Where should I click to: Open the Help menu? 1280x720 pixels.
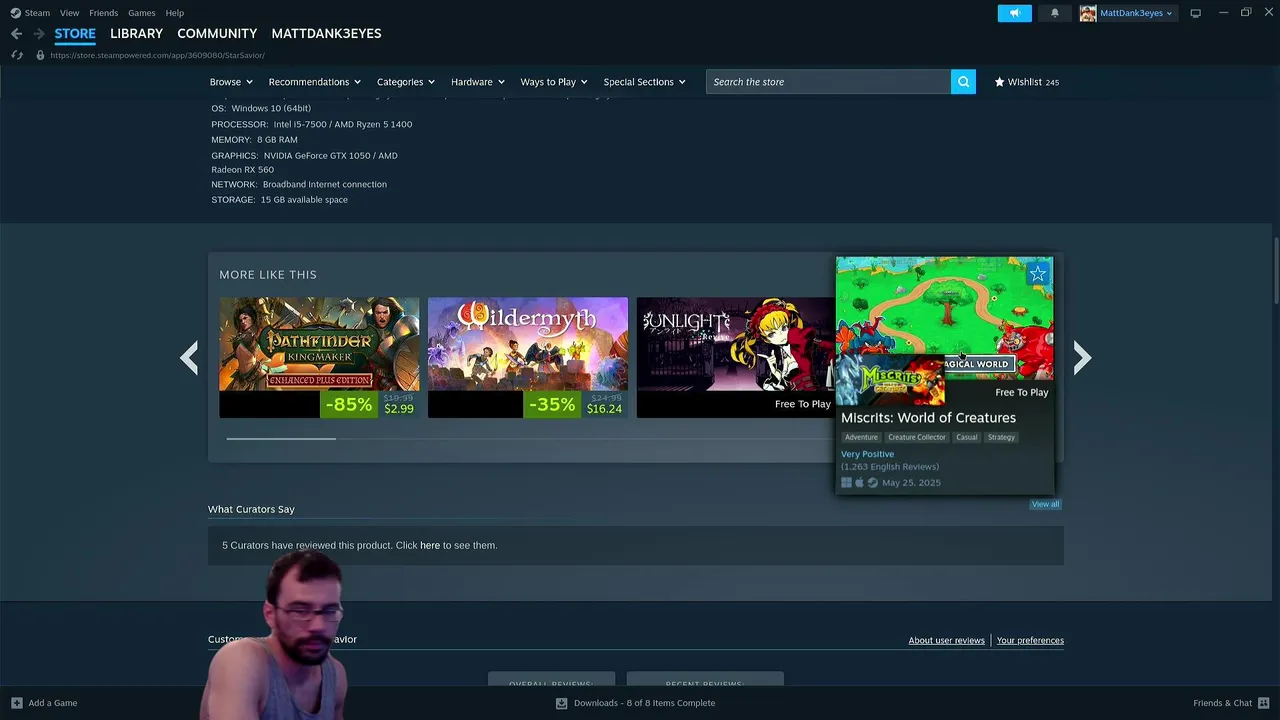click(174, 13)
